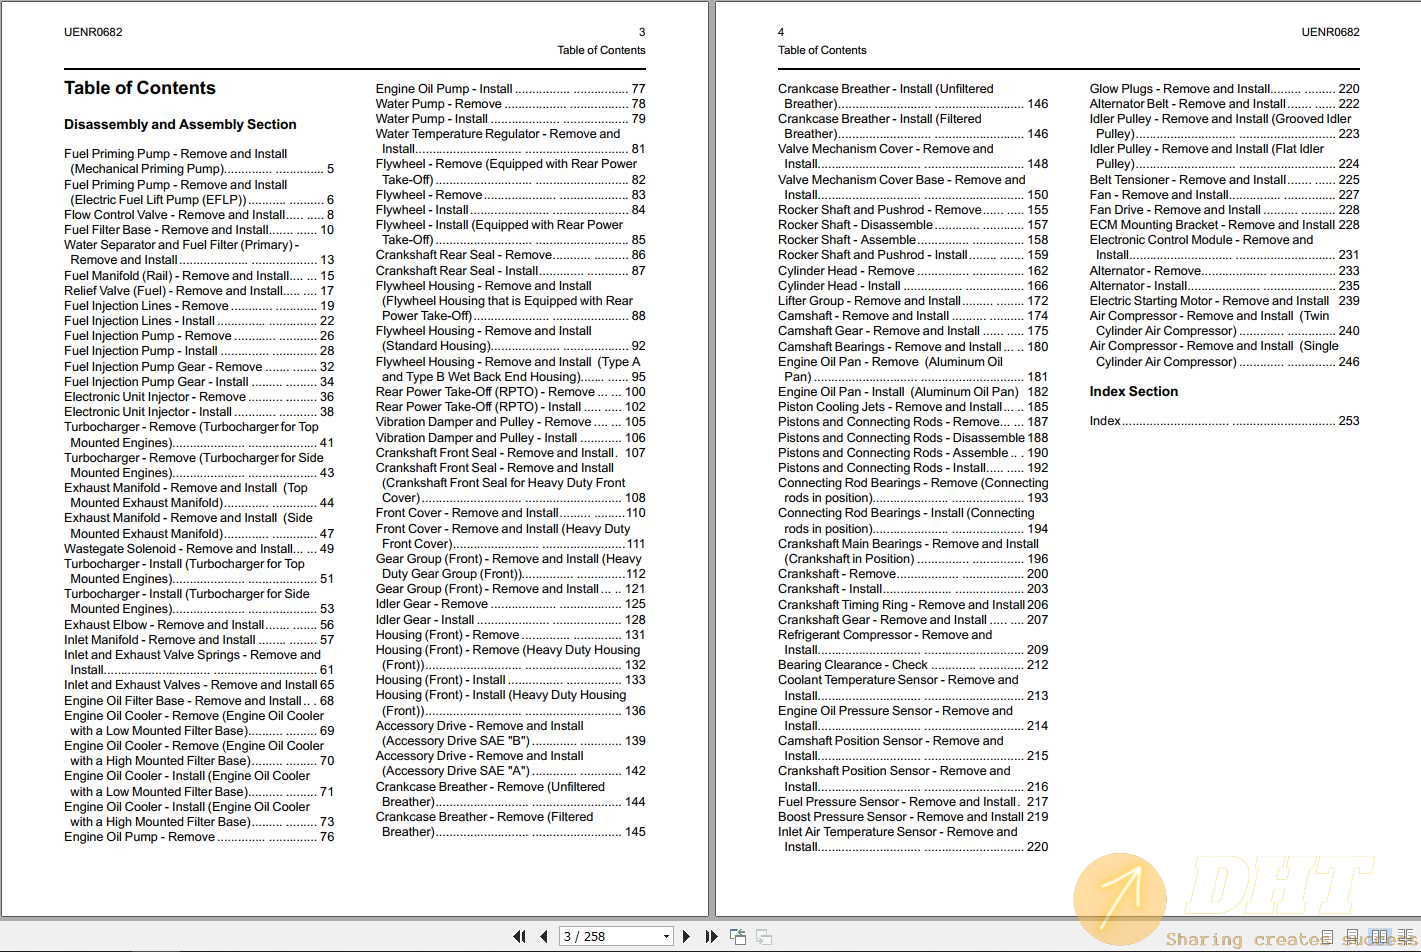Click 'Bearing Clearance - Check' entry
Screen dimensions: 1421x952
[x=913, y=664]
